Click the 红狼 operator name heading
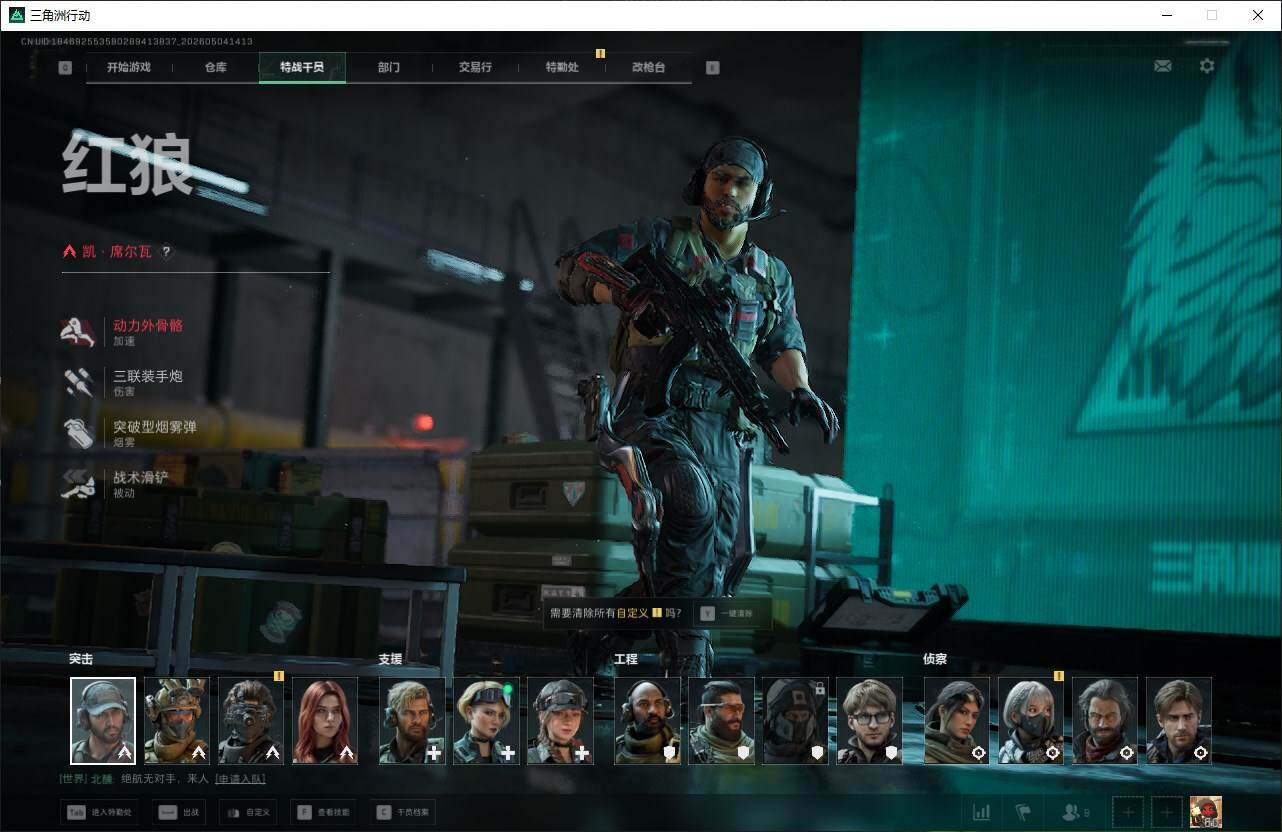 (x=127, y=164)
